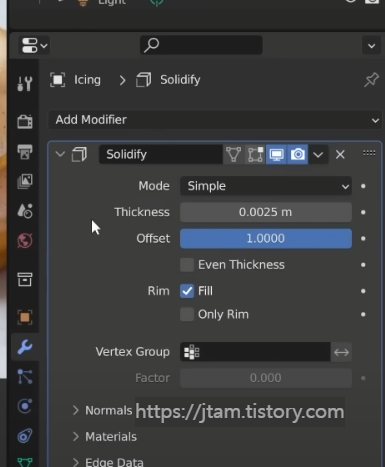
Task: Click the Offset value slider
Action: pos(266,238)
